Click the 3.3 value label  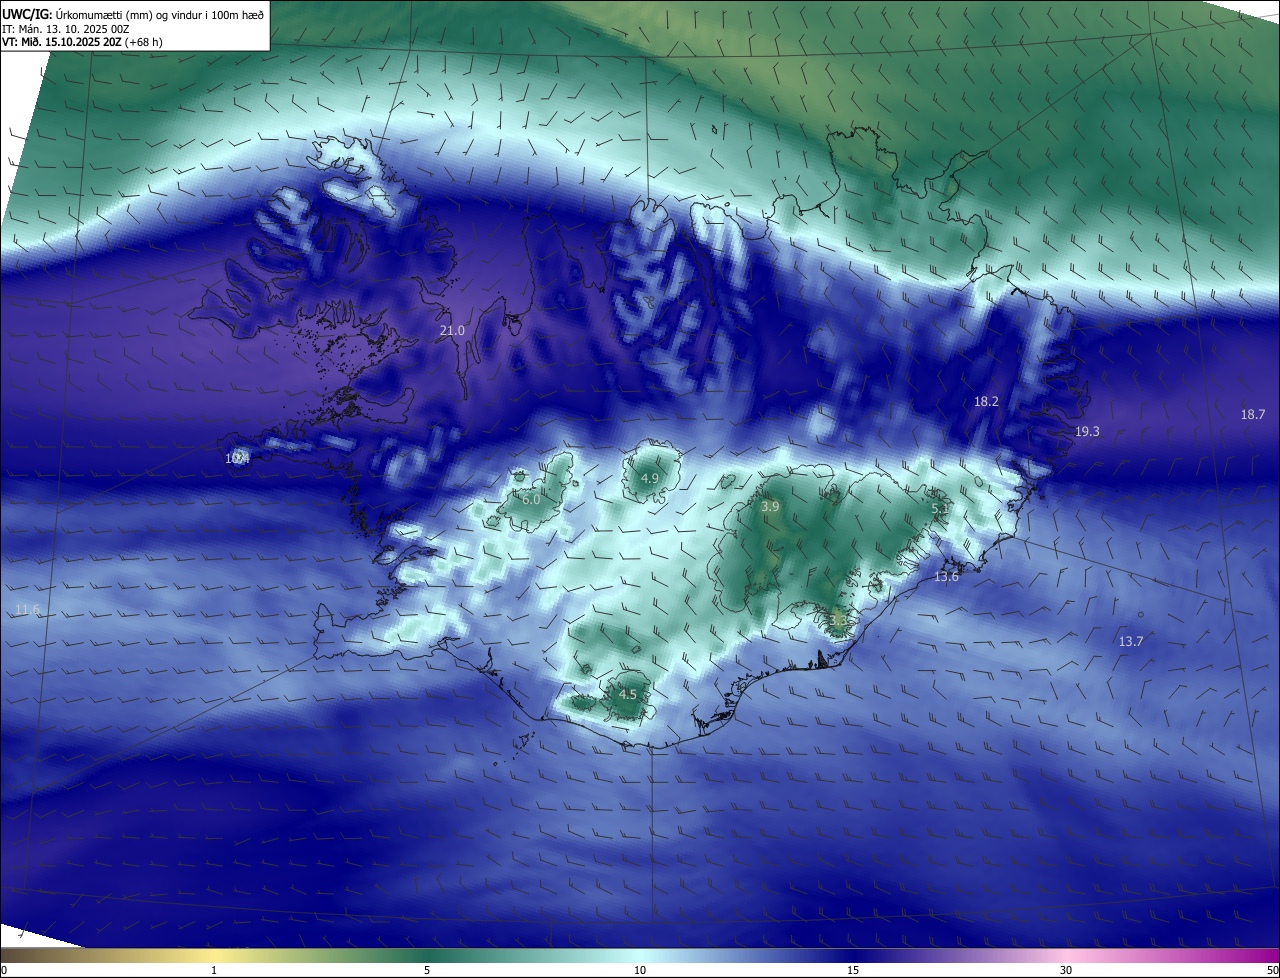[838, 620]
